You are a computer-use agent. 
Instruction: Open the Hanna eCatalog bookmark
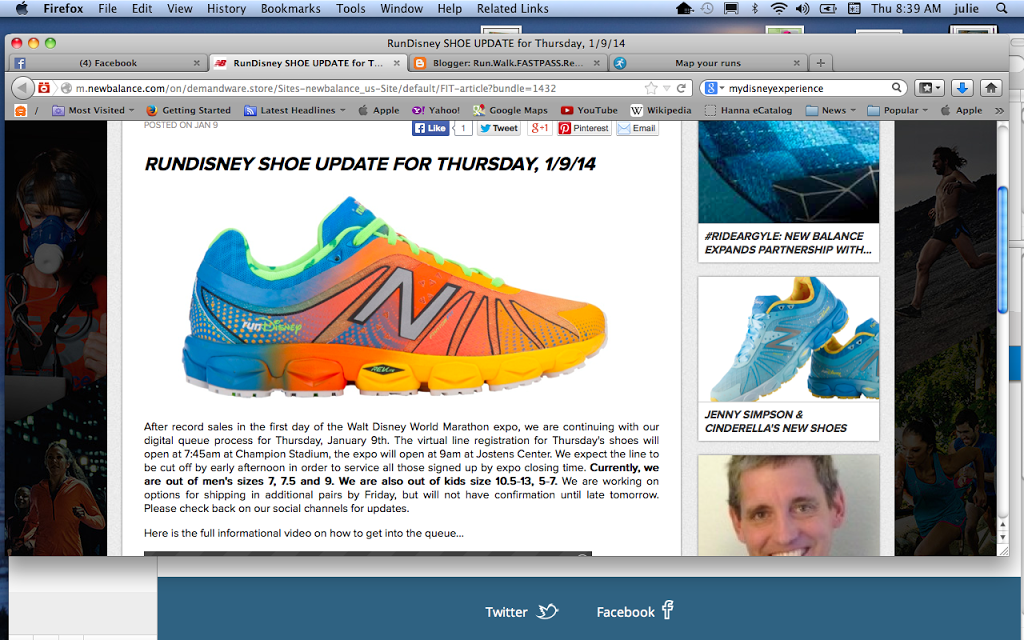pos(748,110)
